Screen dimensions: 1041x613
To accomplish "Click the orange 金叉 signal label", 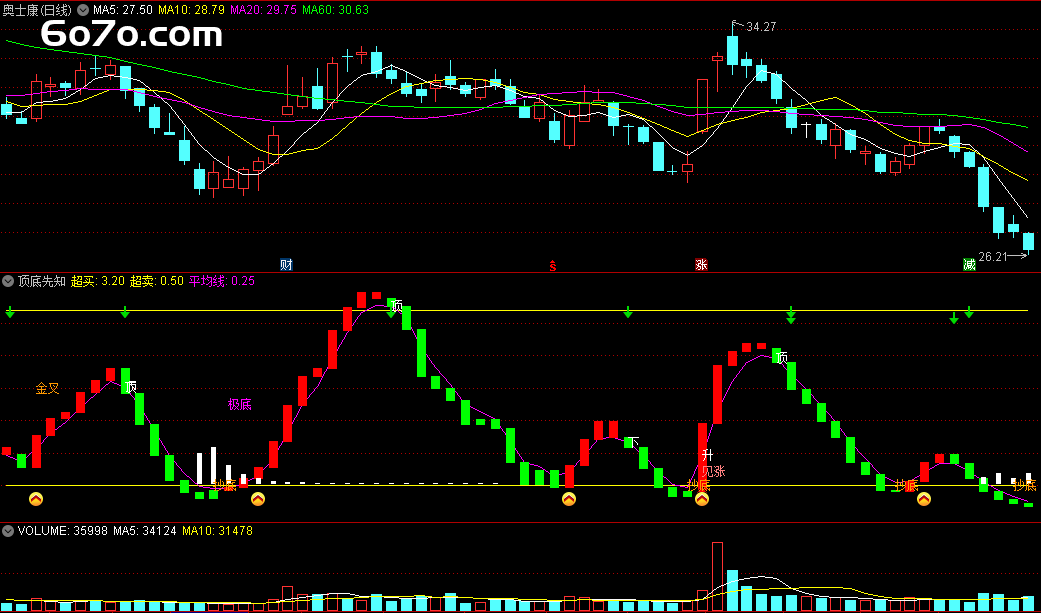I will (48, 388).
